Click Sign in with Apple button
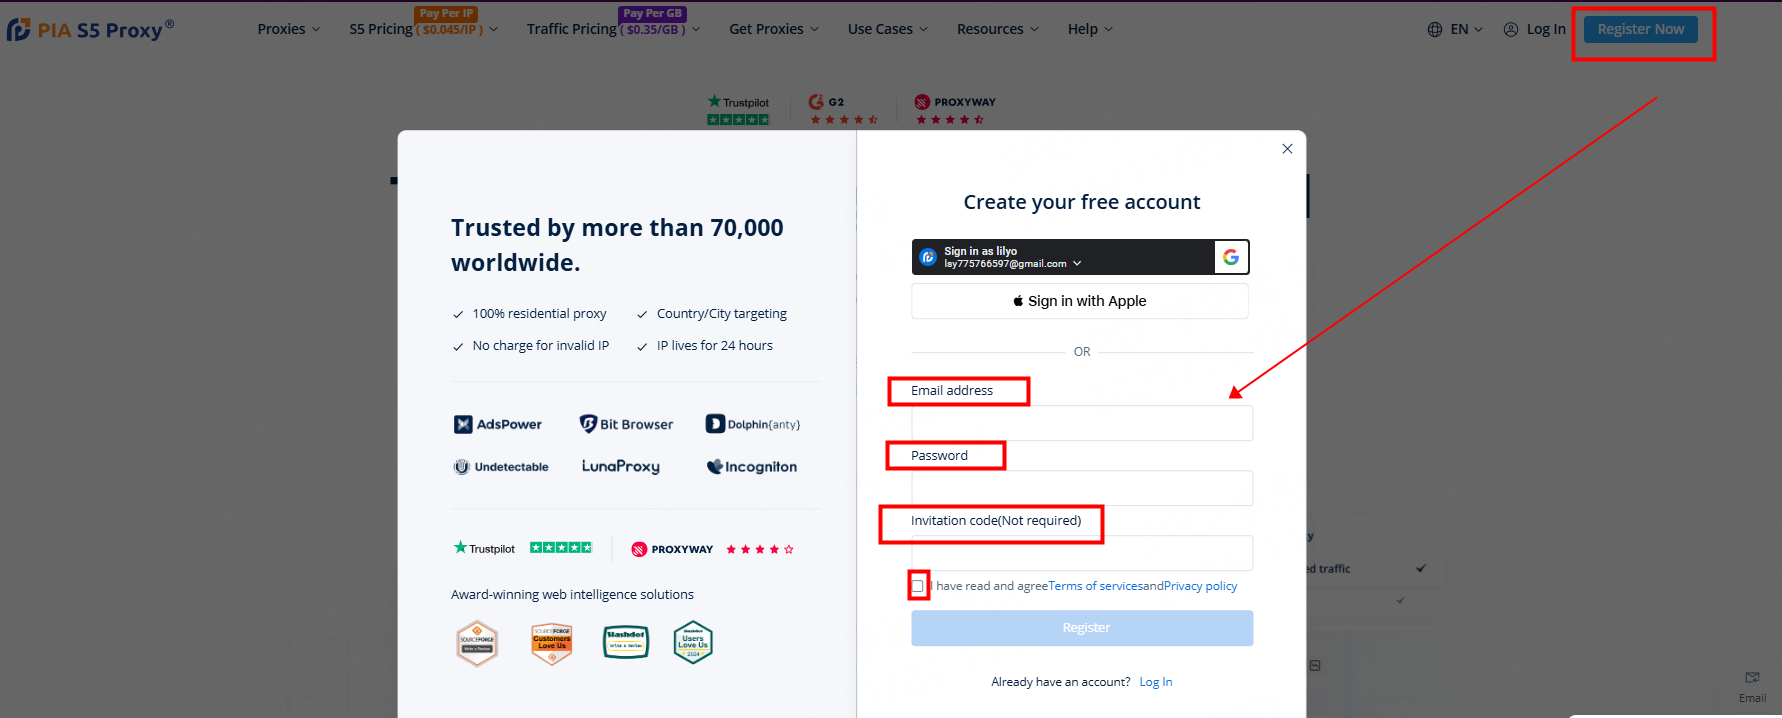This screenshot has width=1782, height=718. [x=1080, y=301]
